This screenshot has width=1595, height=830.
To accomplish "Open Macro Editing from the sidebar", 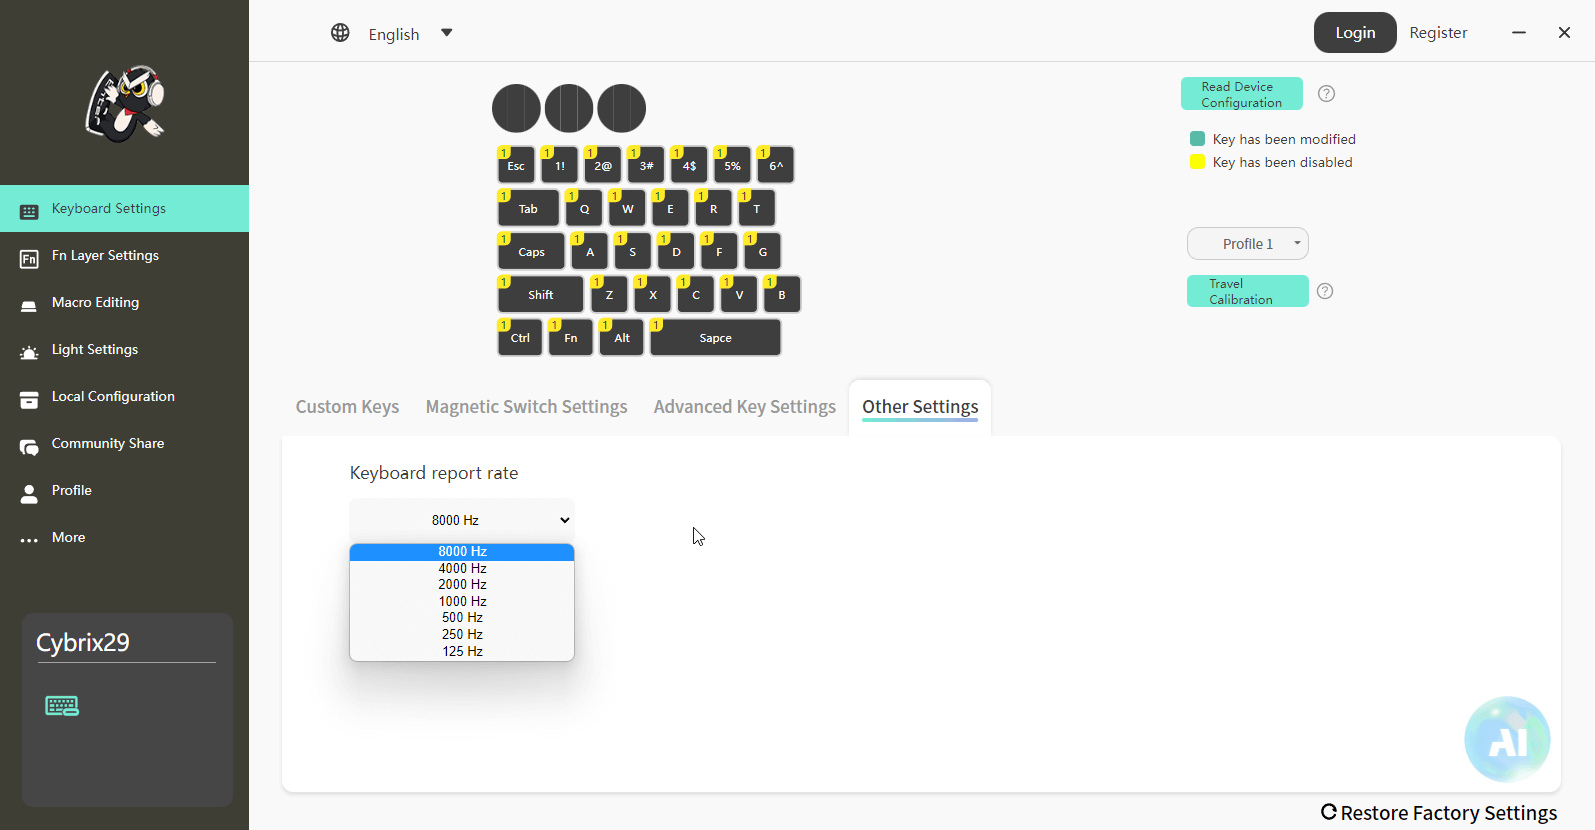I will tap(95, 303).
